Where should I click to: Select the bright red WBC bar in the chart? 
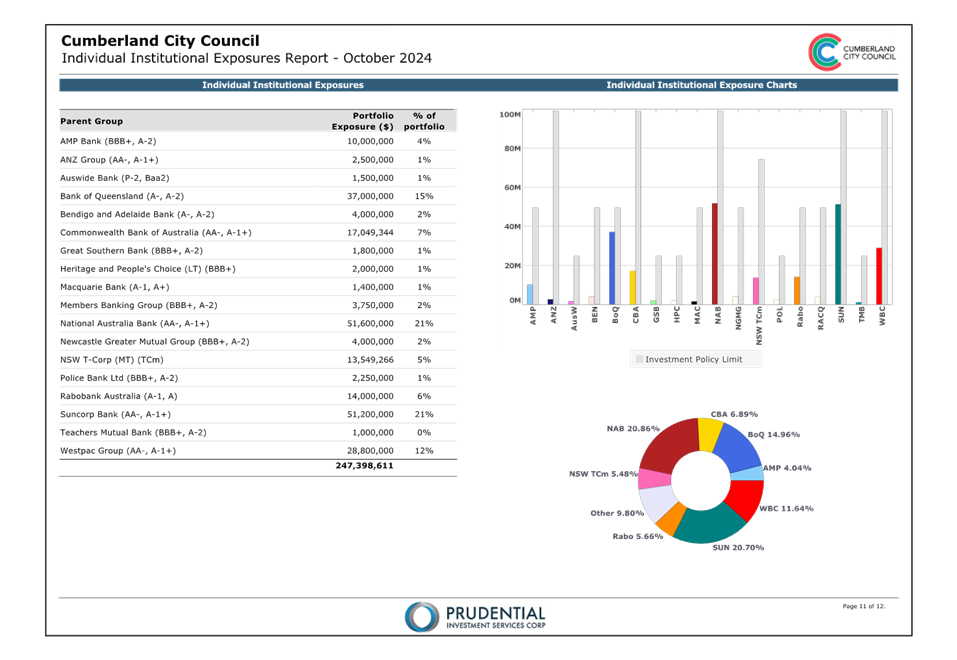pyautogui.click(x=879, y=276)
